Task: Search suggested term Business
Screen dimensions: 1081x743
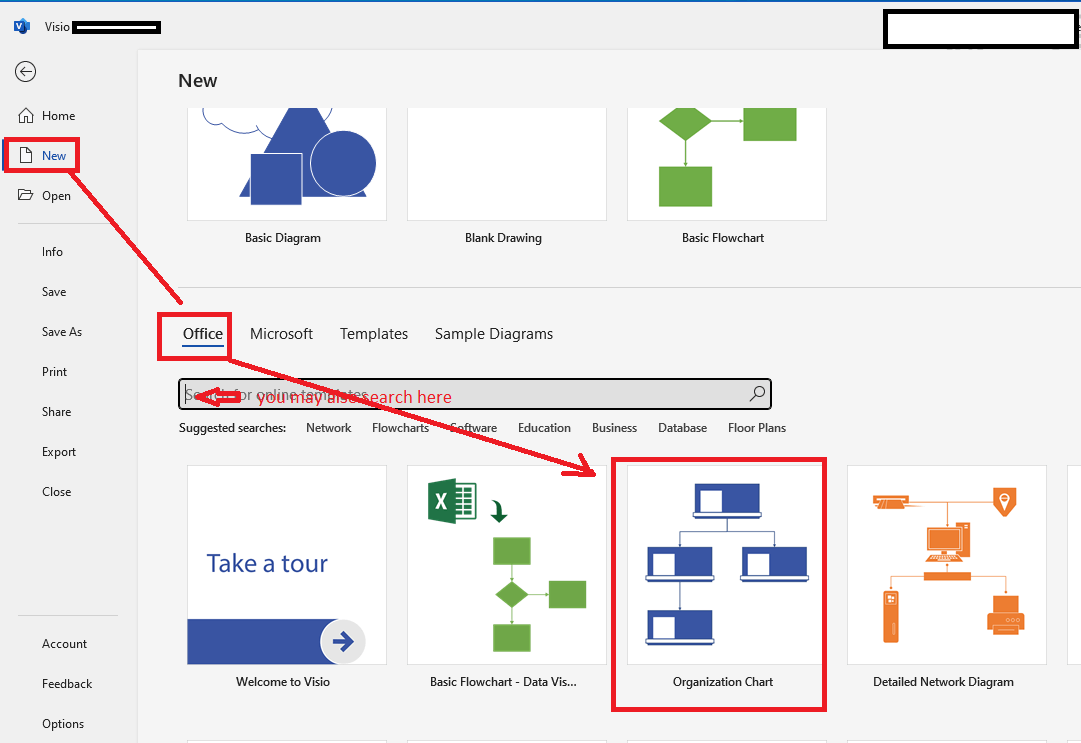Action: point(614,428)
